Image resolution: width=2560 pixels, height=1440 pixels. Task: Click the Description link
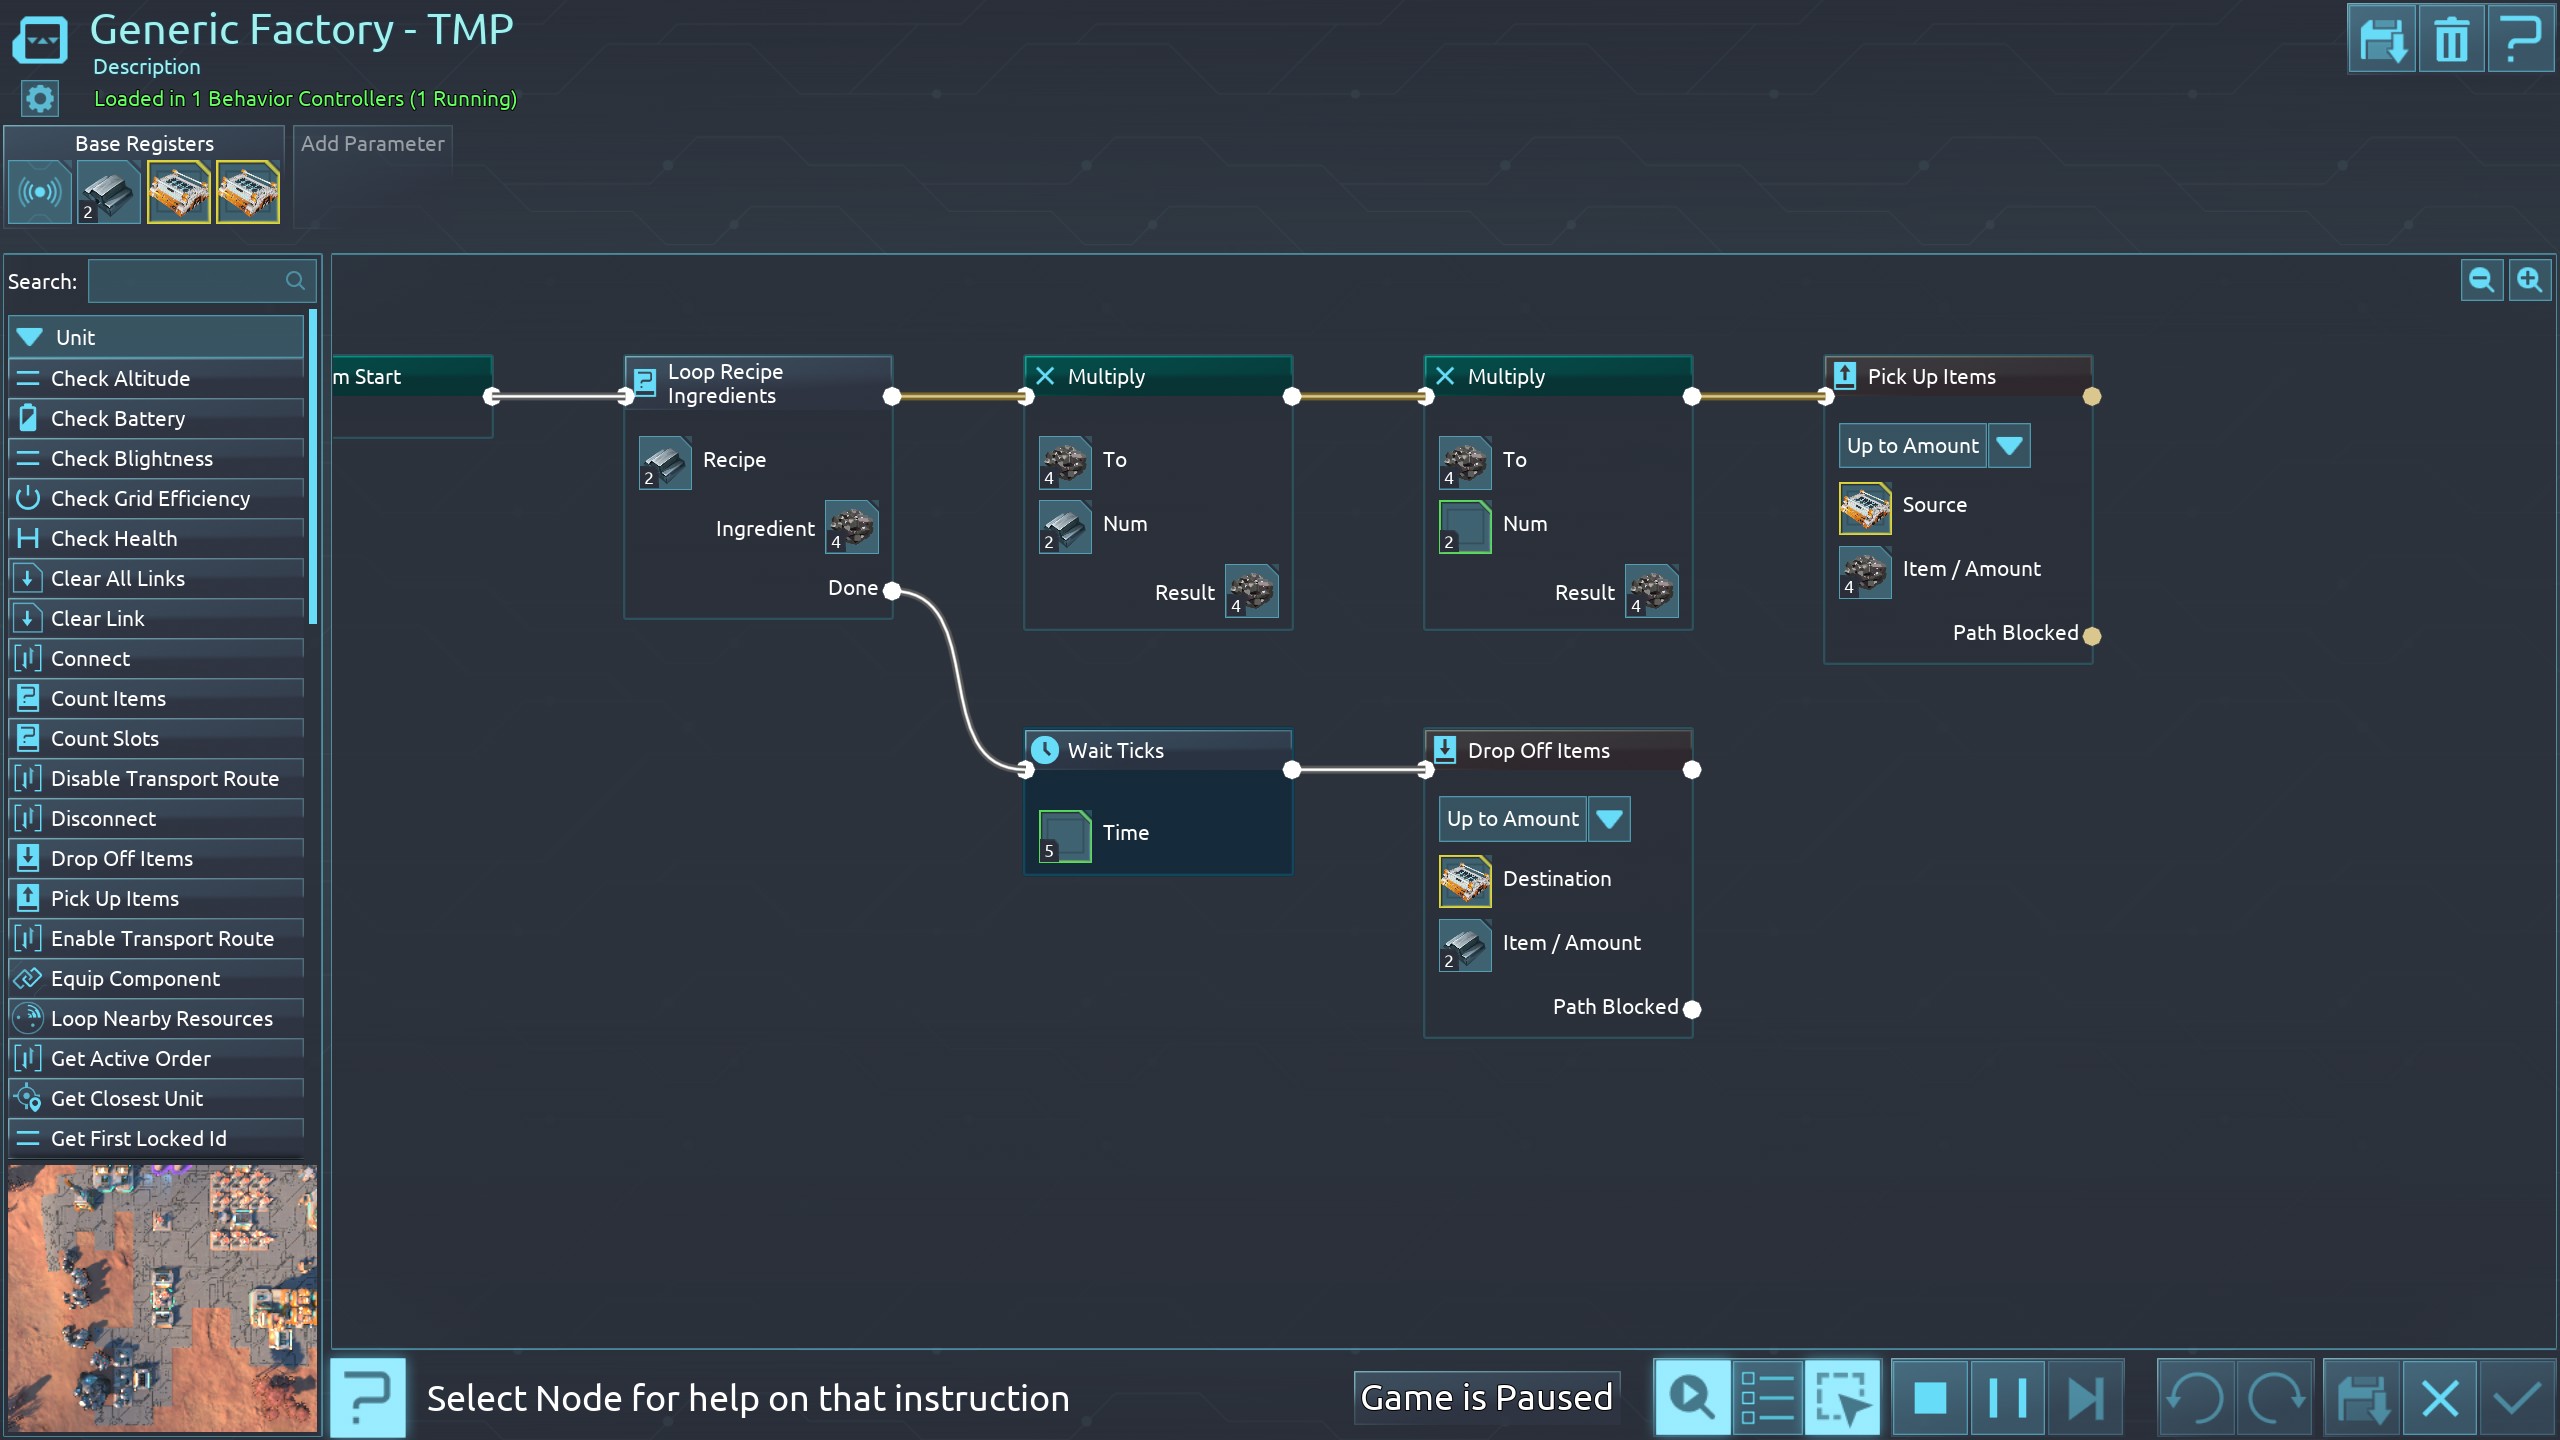point(146,67)
